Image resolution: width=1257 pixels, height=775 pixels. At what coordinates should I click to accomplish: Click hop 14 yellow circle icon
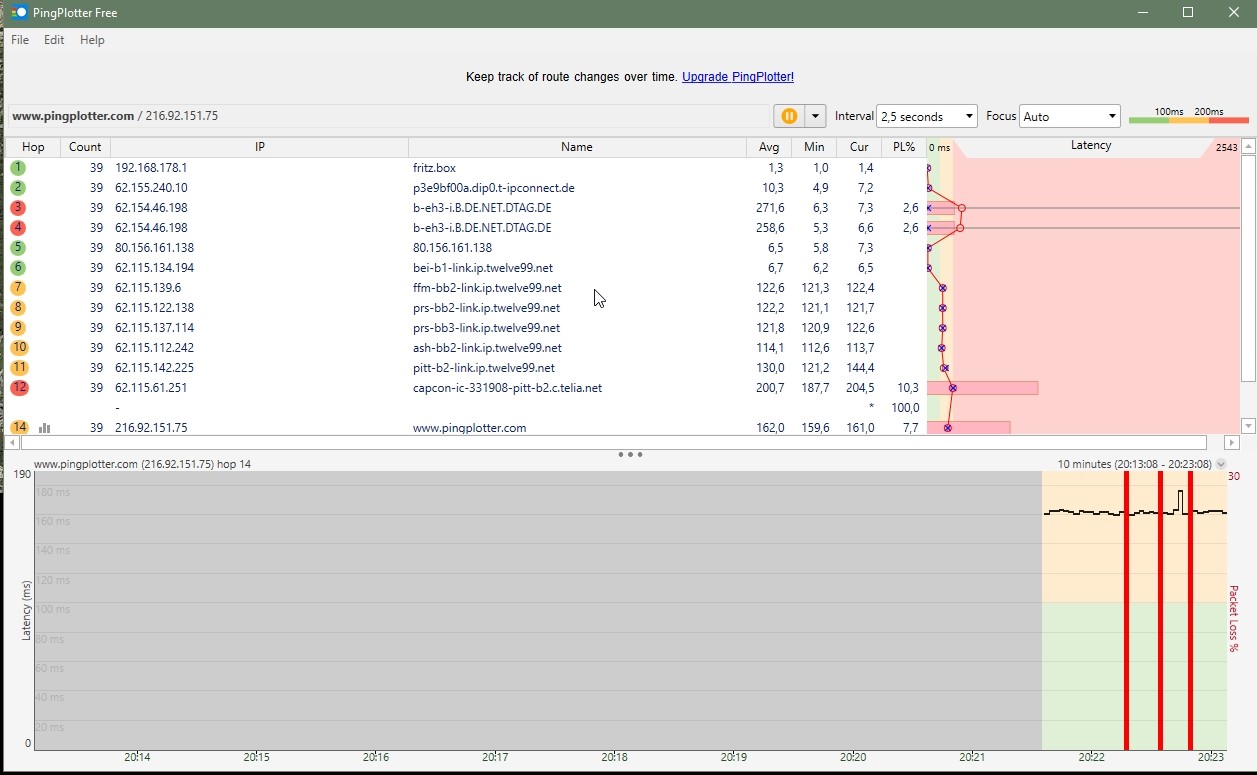click(x=19, y=428)
